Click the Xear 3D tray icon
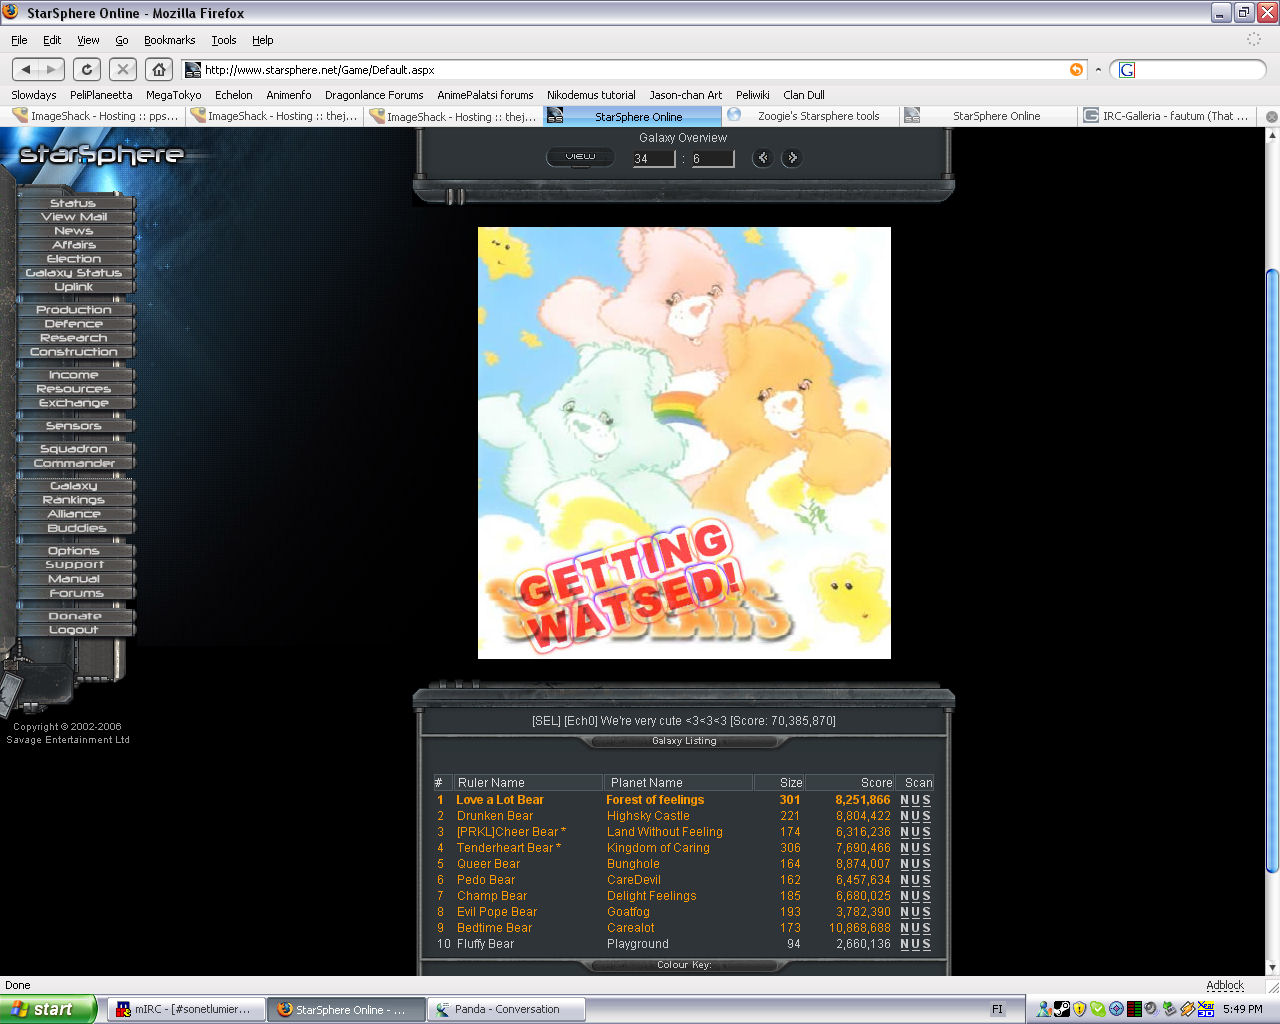The width and height of the screenshot is (1280, 1024). pyautogui.click(x=1205, y=1009)
